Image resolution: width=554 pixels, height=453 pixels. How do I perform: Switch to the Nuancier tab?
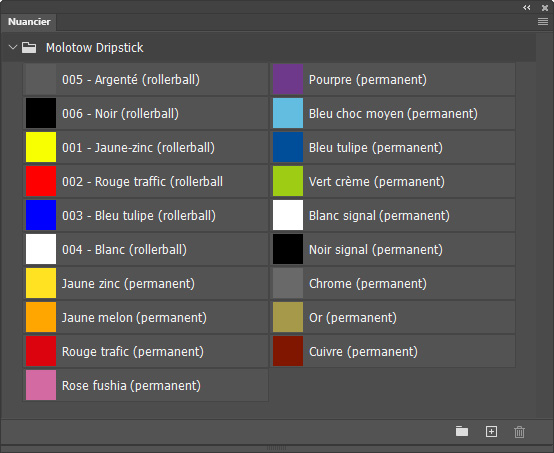29,22
